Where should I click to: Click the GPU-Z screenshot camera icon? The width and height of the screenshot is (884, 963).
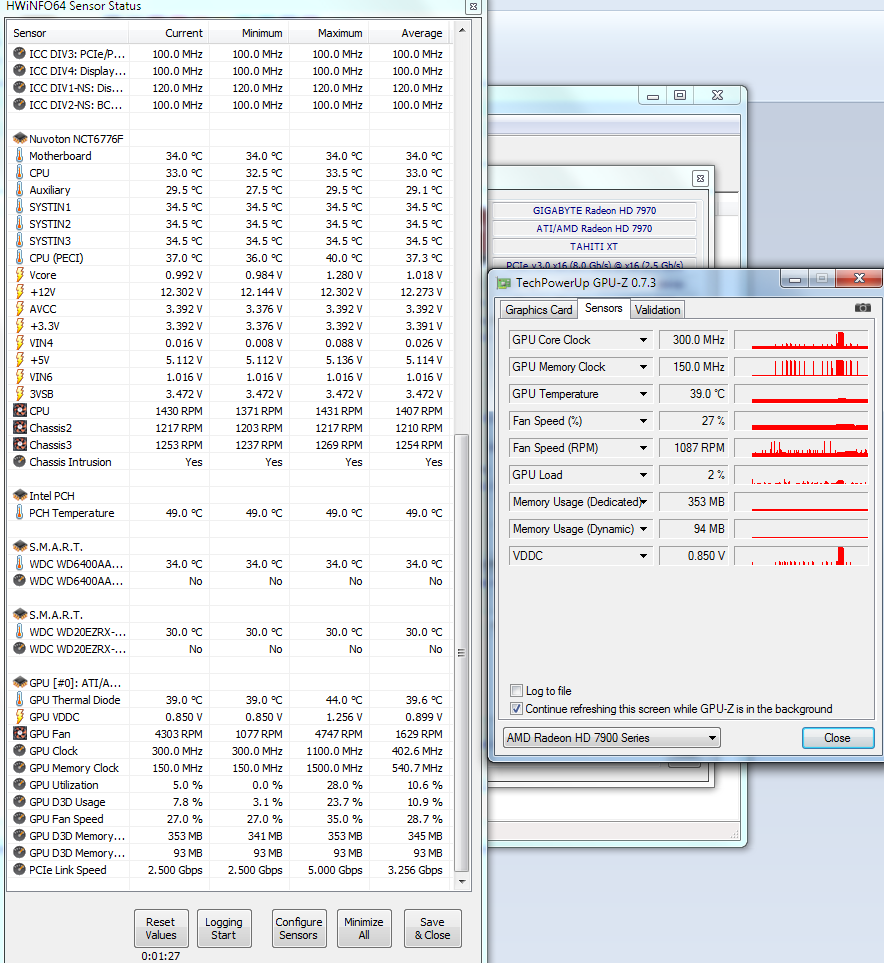click(862, 308)
